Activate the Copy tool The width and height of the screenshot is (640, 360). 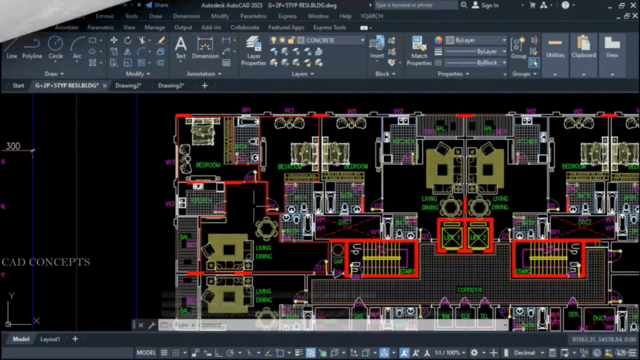tap(114, 51)
